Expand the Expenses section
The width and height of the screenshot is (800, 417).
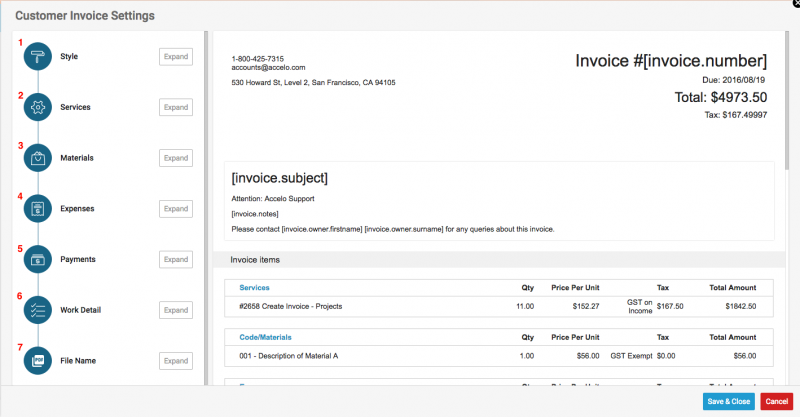[176, 209]
